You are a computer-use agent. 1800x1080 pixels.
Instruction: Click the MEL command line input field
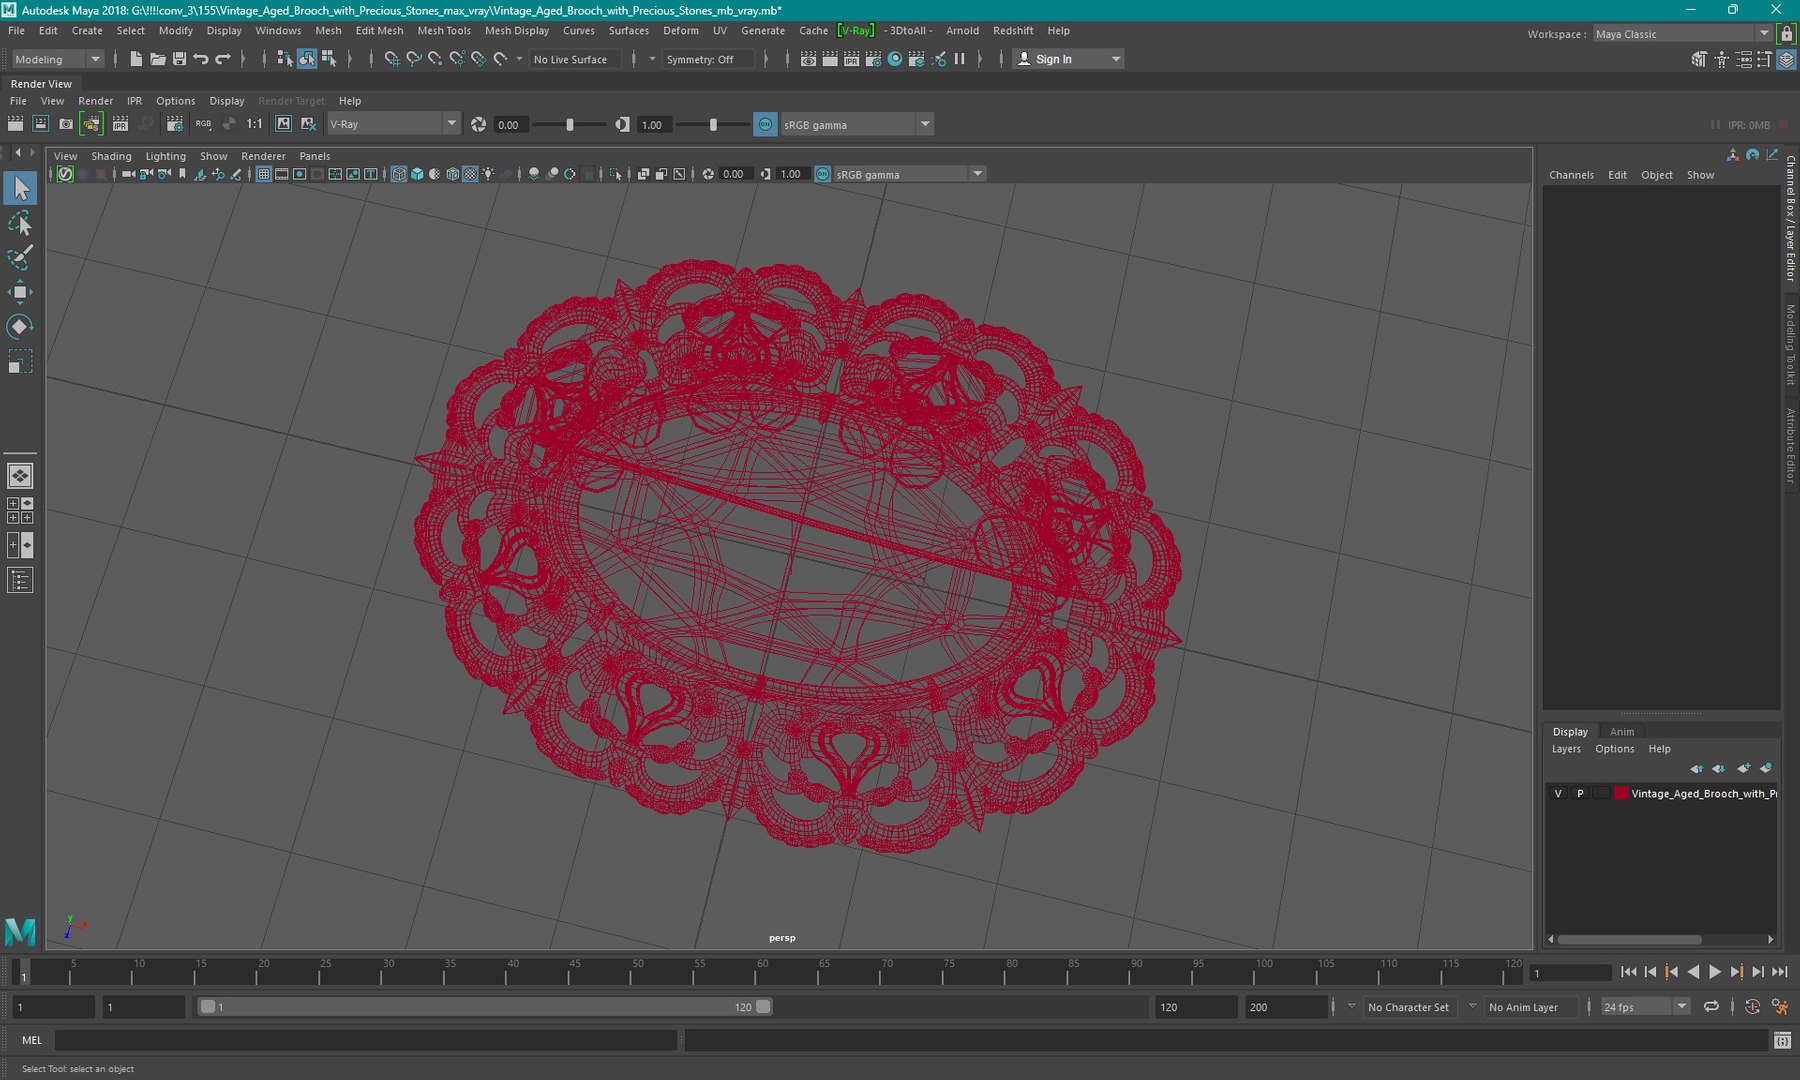[365, 1040]
